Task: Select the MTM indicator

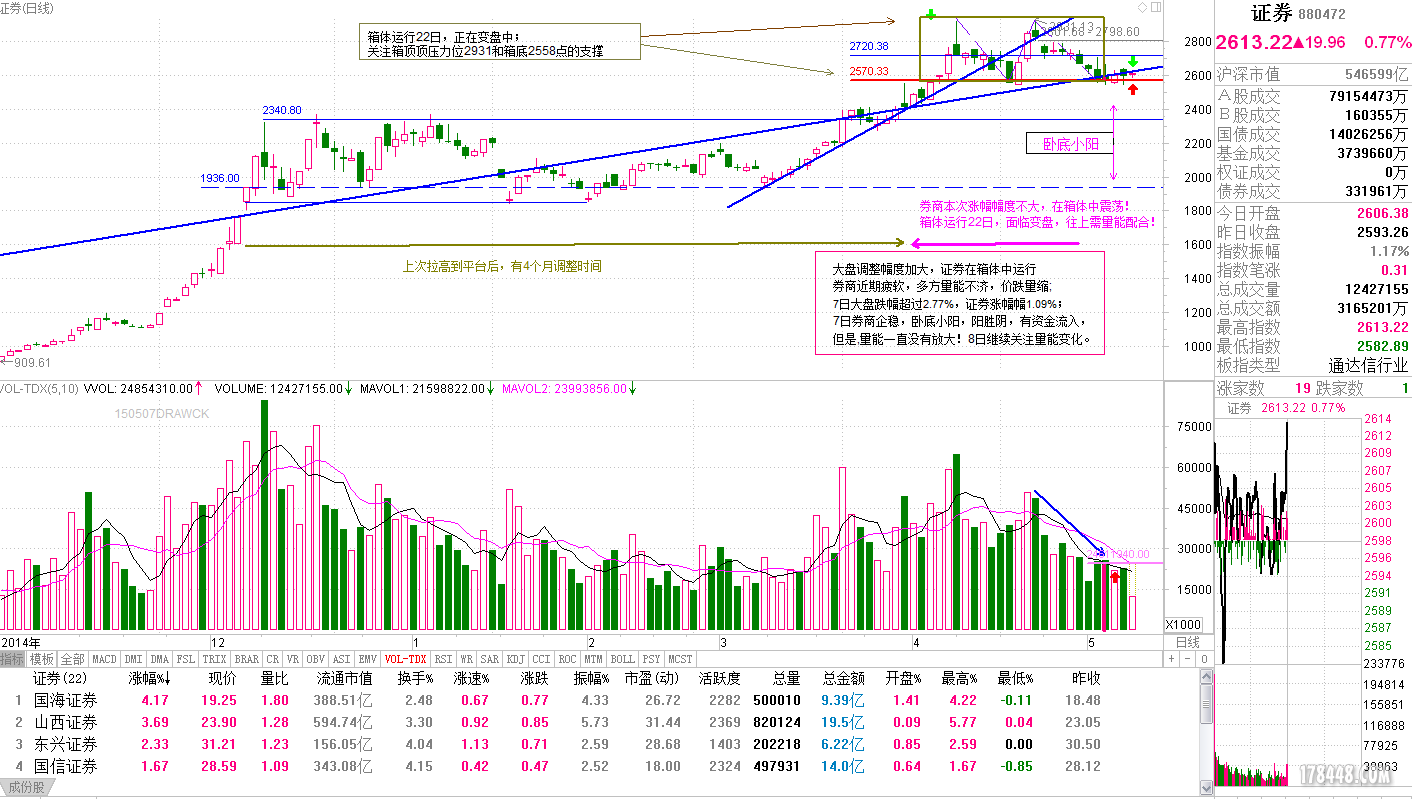Action: 593,659
